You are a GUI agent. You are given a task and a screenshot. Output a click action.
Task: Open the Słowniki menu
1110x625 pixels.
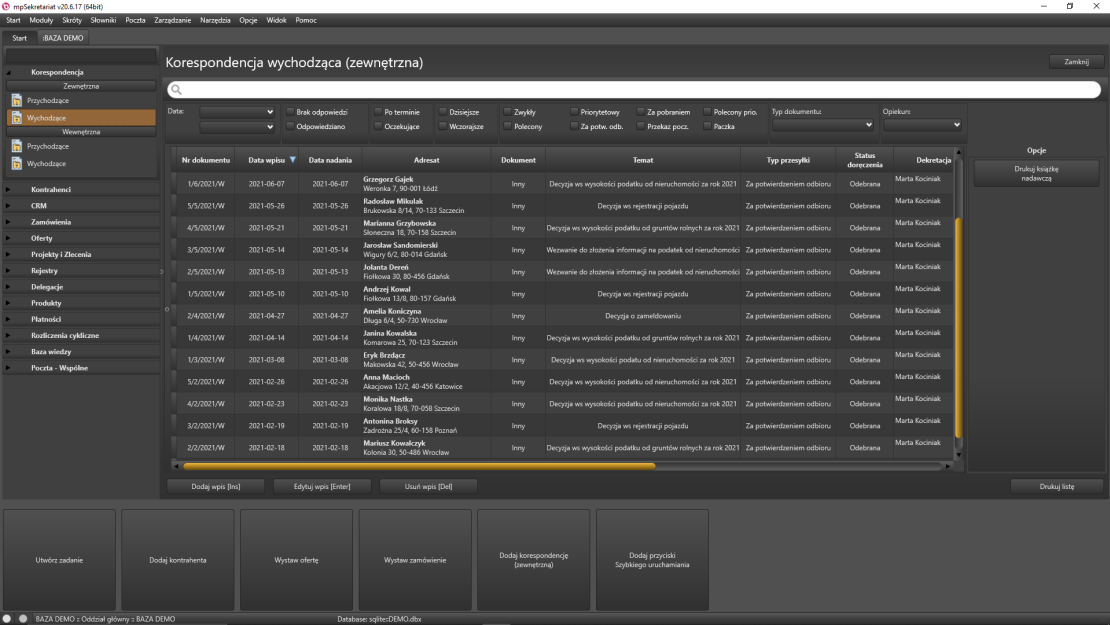pyautogui.click(x=103, y=21)
